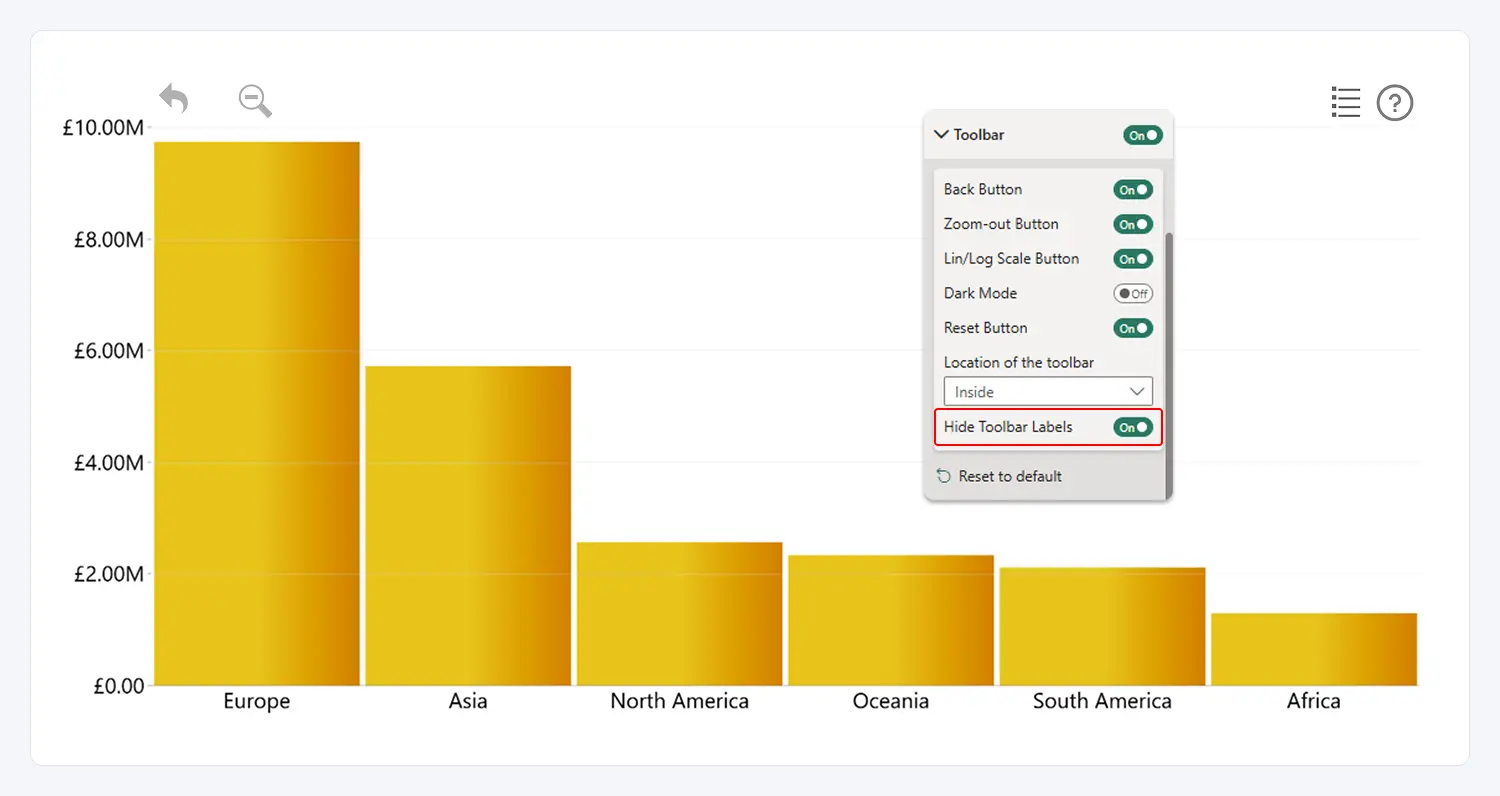The image size is (1500, 796).
Task: Click the back arrow icon above chart
Action: (x=174, y=99)
